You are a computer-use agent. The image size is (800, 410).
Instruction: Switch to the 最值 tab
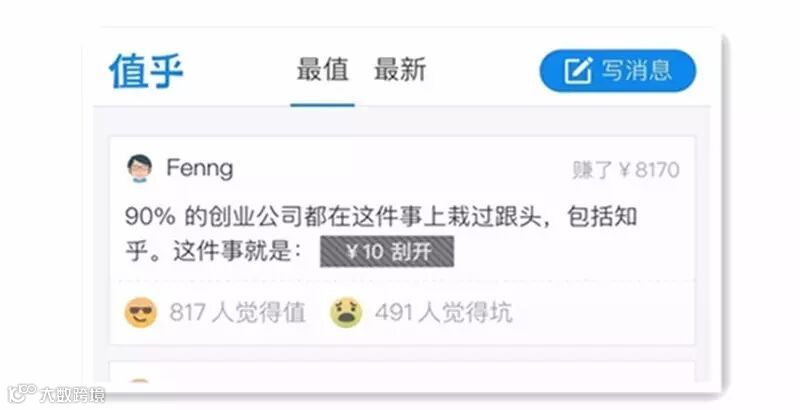tap(322, 69)
